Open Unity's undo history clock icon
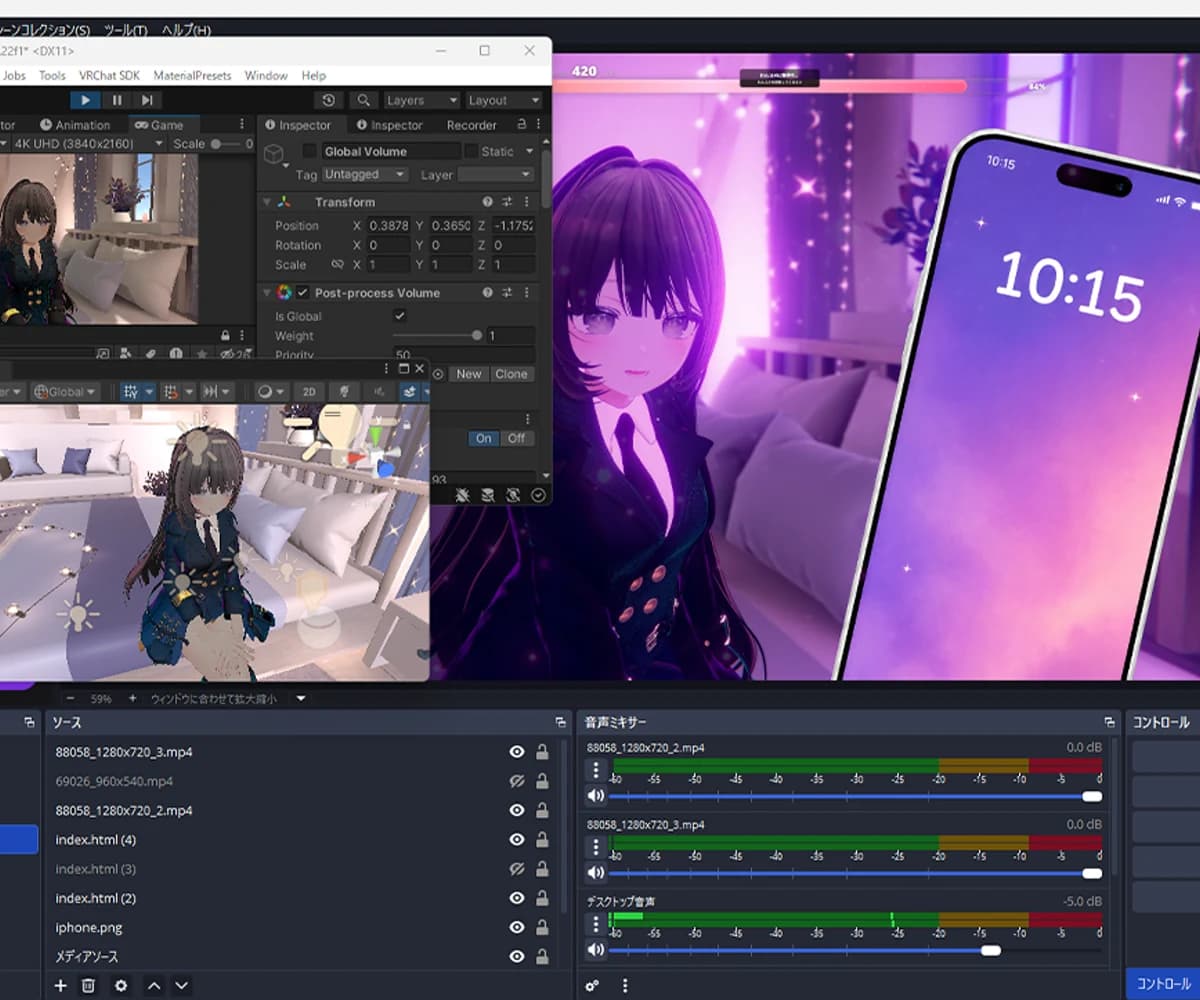This screenshot has width=1200, height=1000. coord(329,100)
